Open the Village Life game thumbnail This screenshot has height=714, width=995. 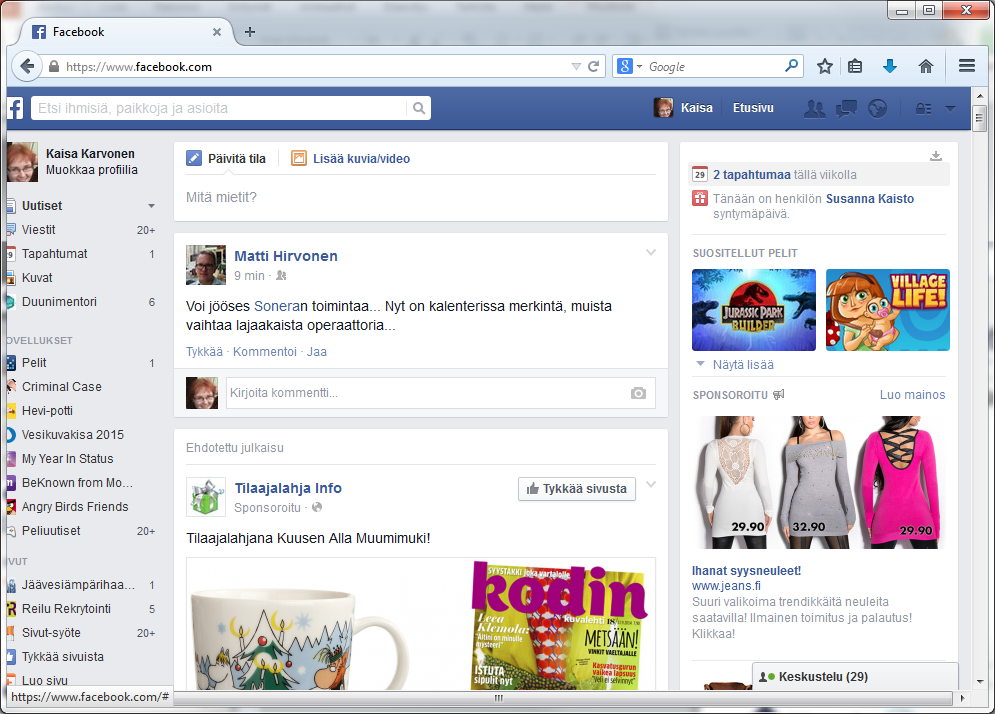(x=887, y=310)
